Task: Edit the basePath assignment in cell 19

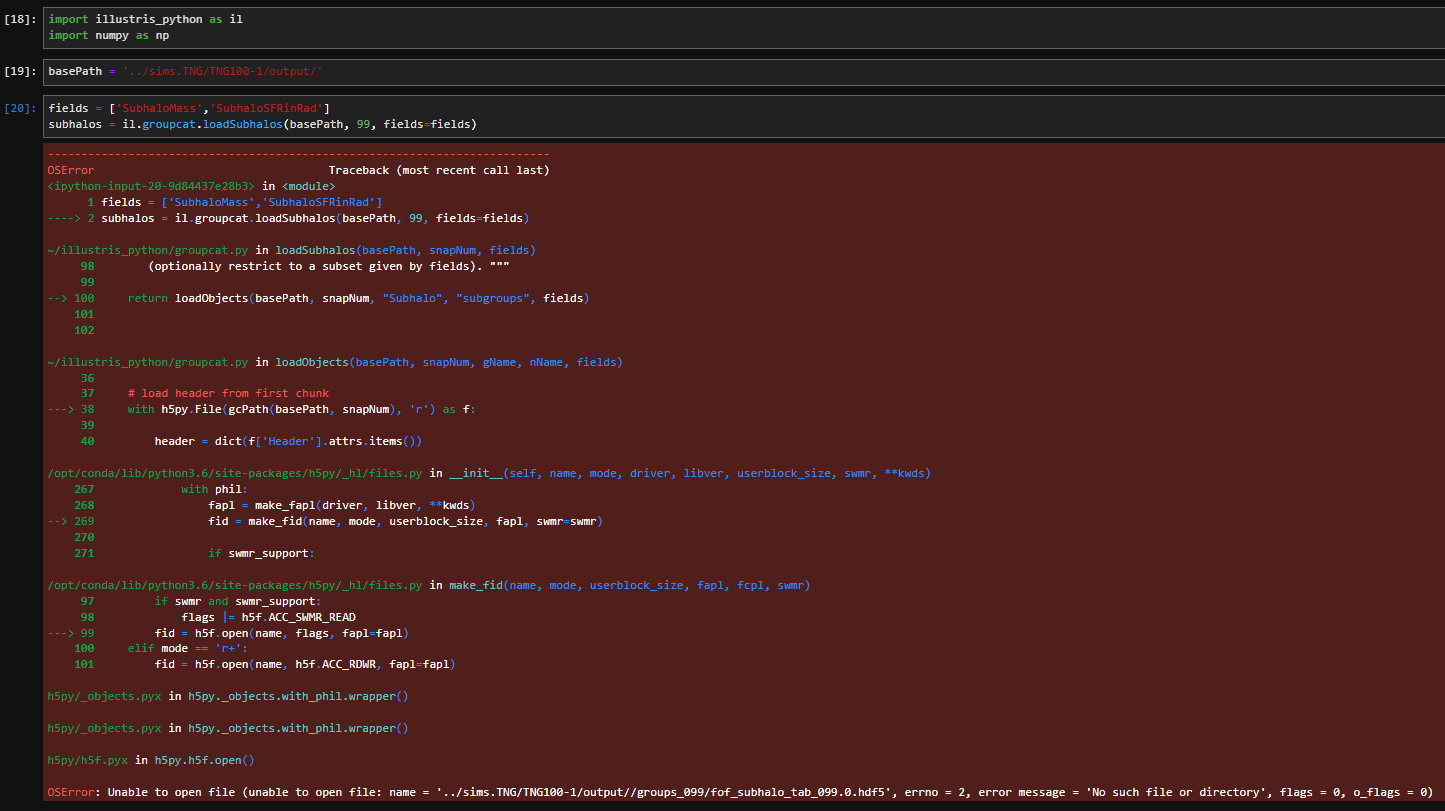Action: coord(185,72)
